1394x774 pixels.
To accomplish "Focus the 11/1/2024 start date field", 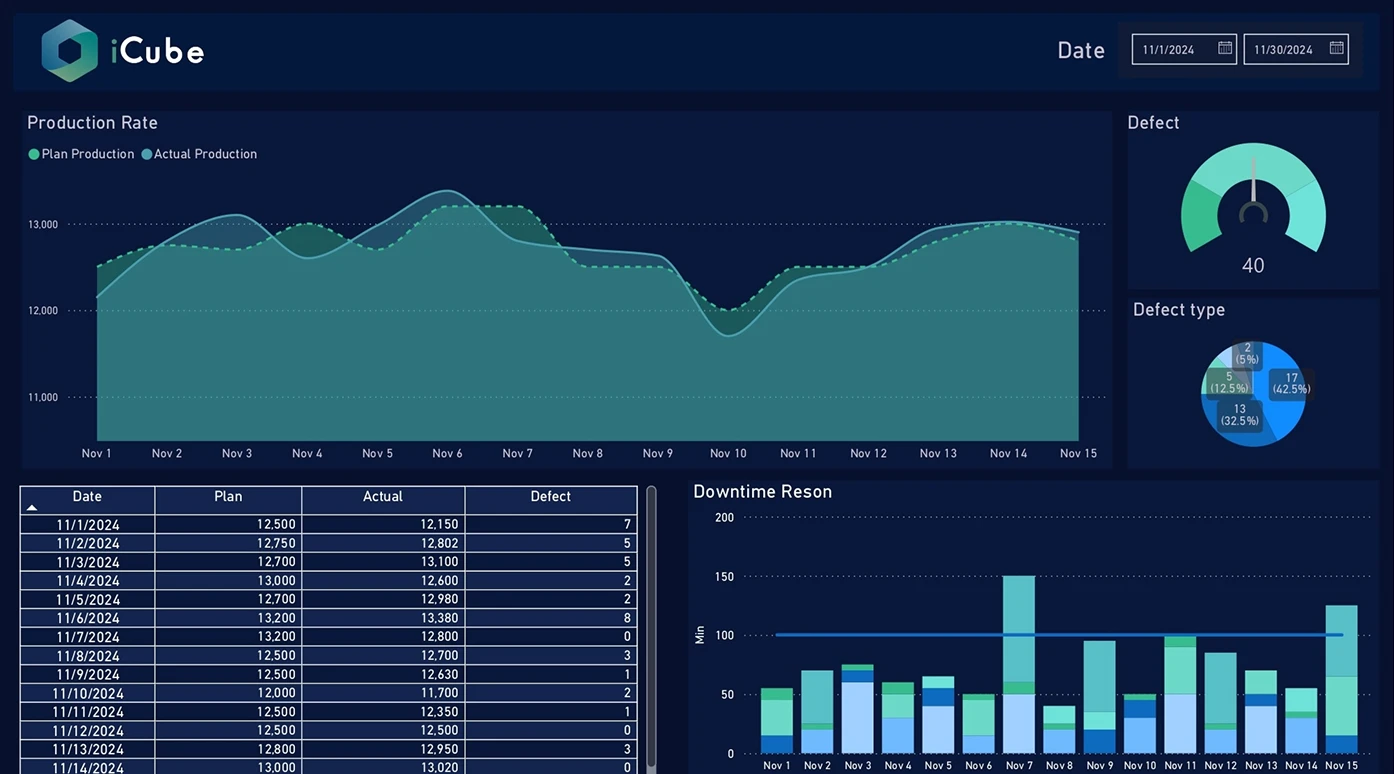I will tap(1170, 49).
